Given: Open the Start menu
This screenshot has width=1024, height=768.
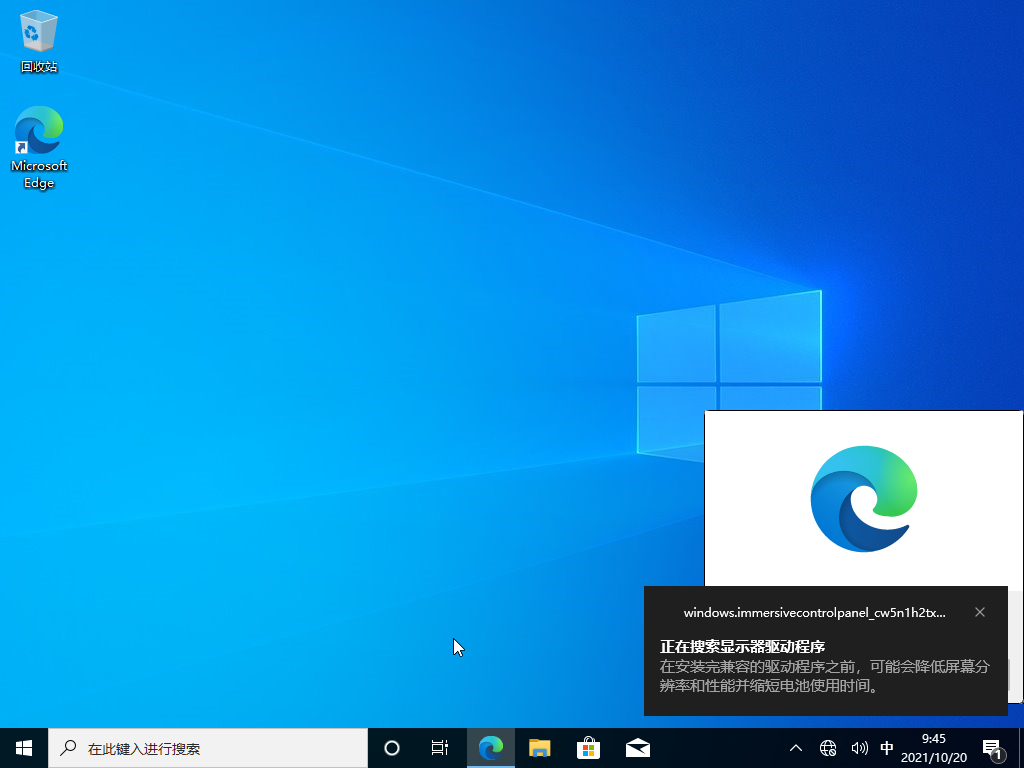Looking at the screenshot, I should tap(22, 747).
